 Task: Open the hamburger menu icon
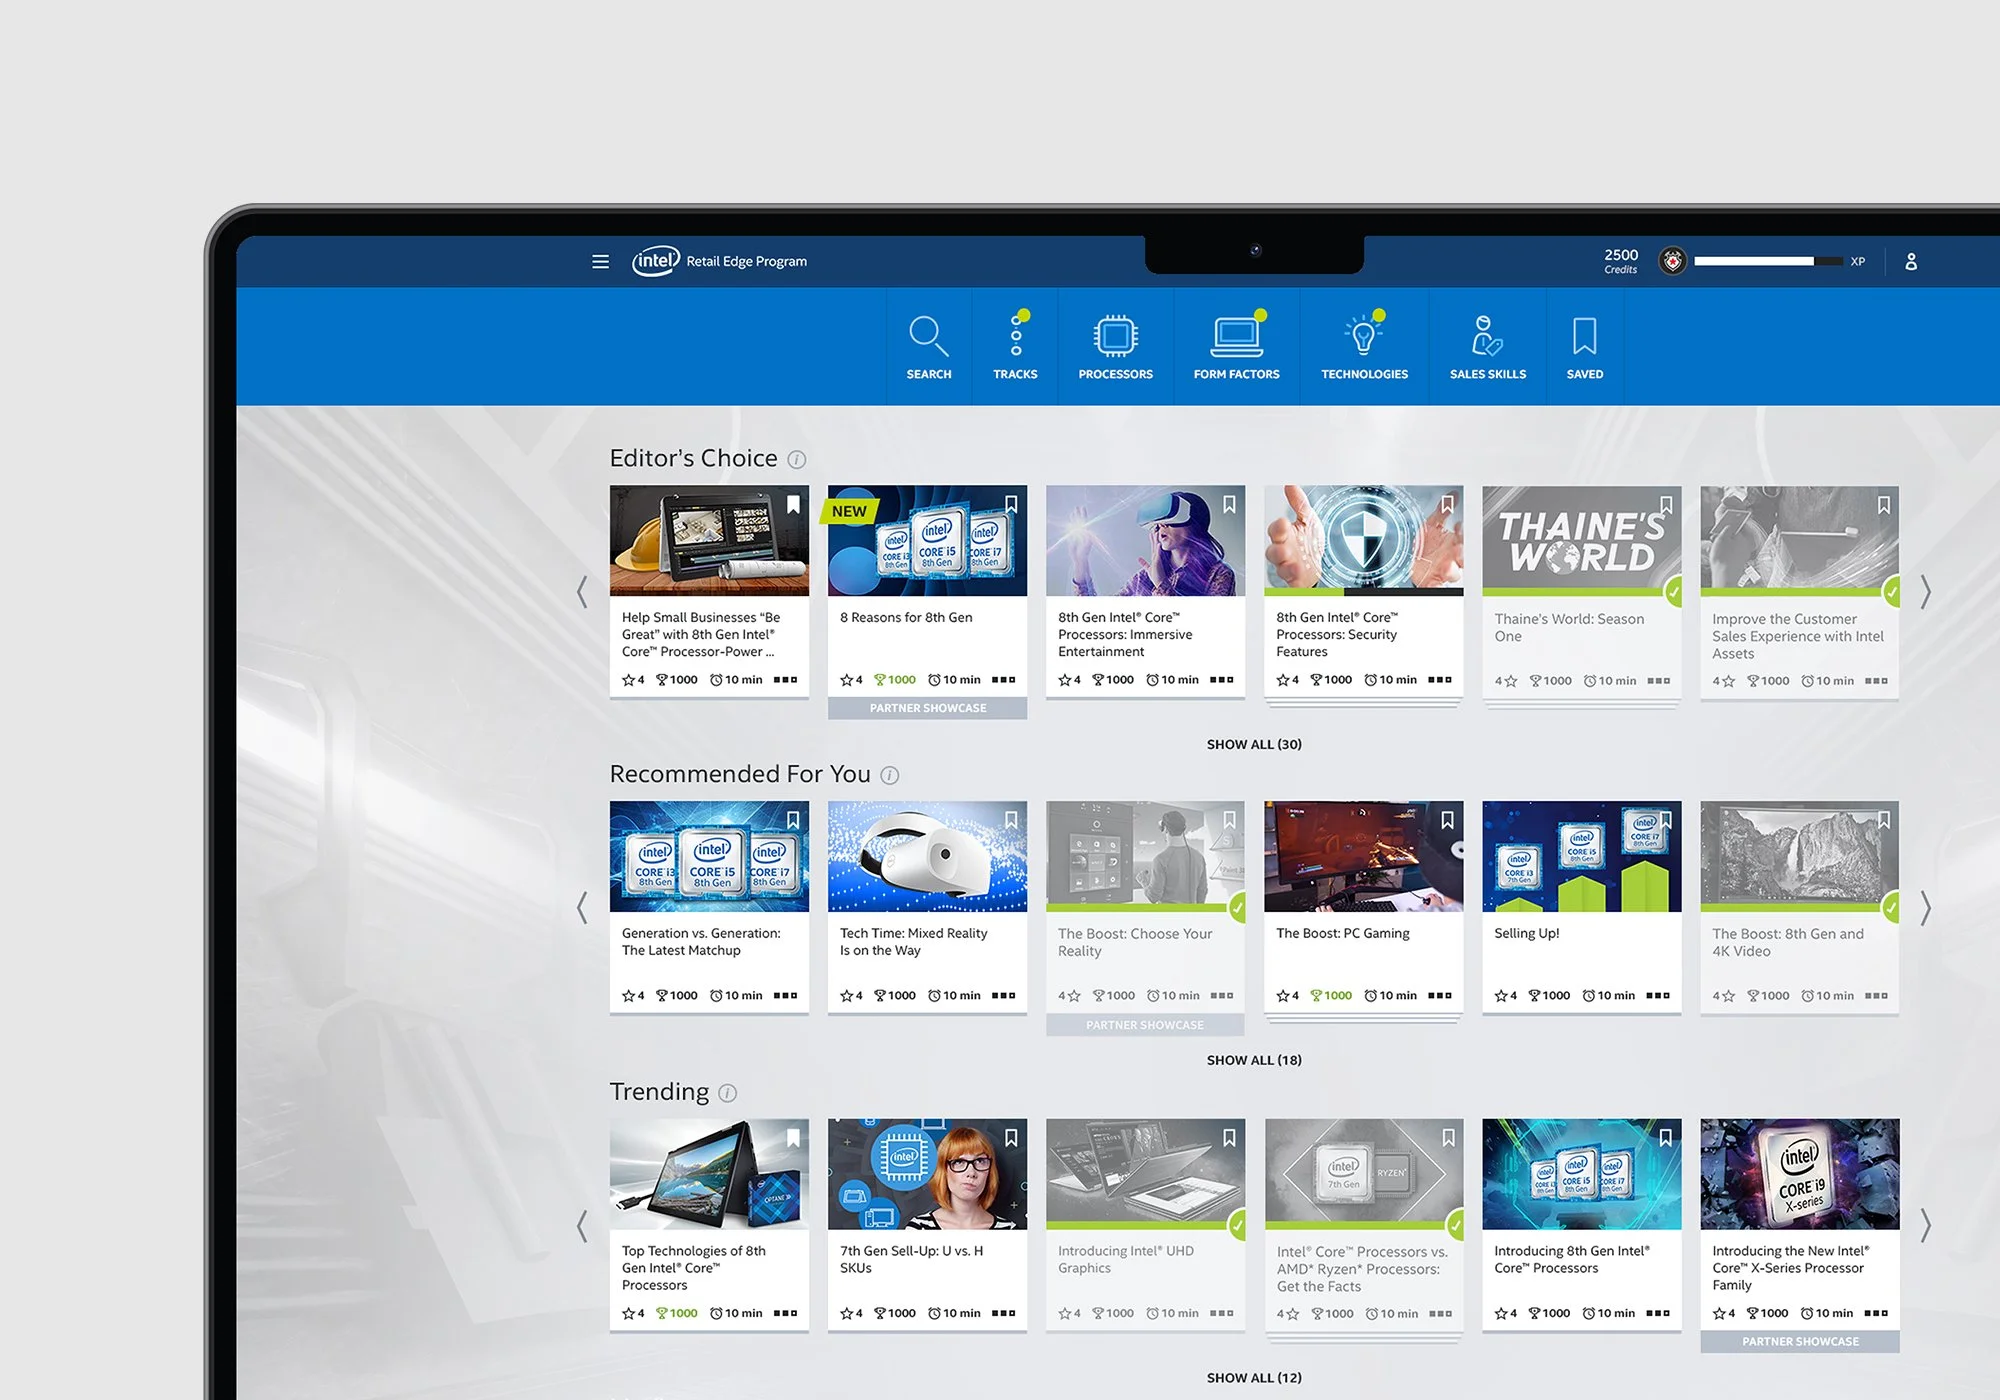pyautogui.click(x=600, y=261)
